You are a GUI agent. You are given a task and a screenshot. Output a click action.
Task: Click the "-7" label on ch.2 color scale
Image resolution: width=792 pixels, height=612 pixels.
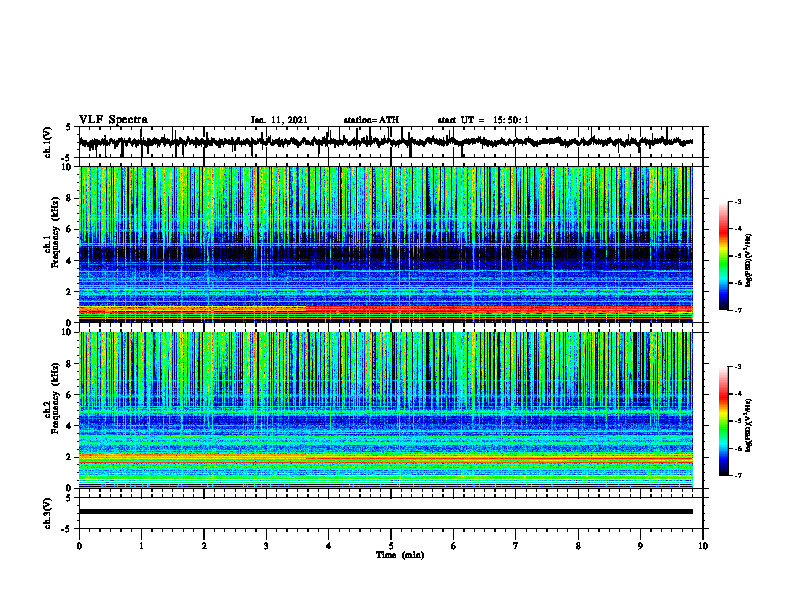pyautogui.click(x=737, y=475)
